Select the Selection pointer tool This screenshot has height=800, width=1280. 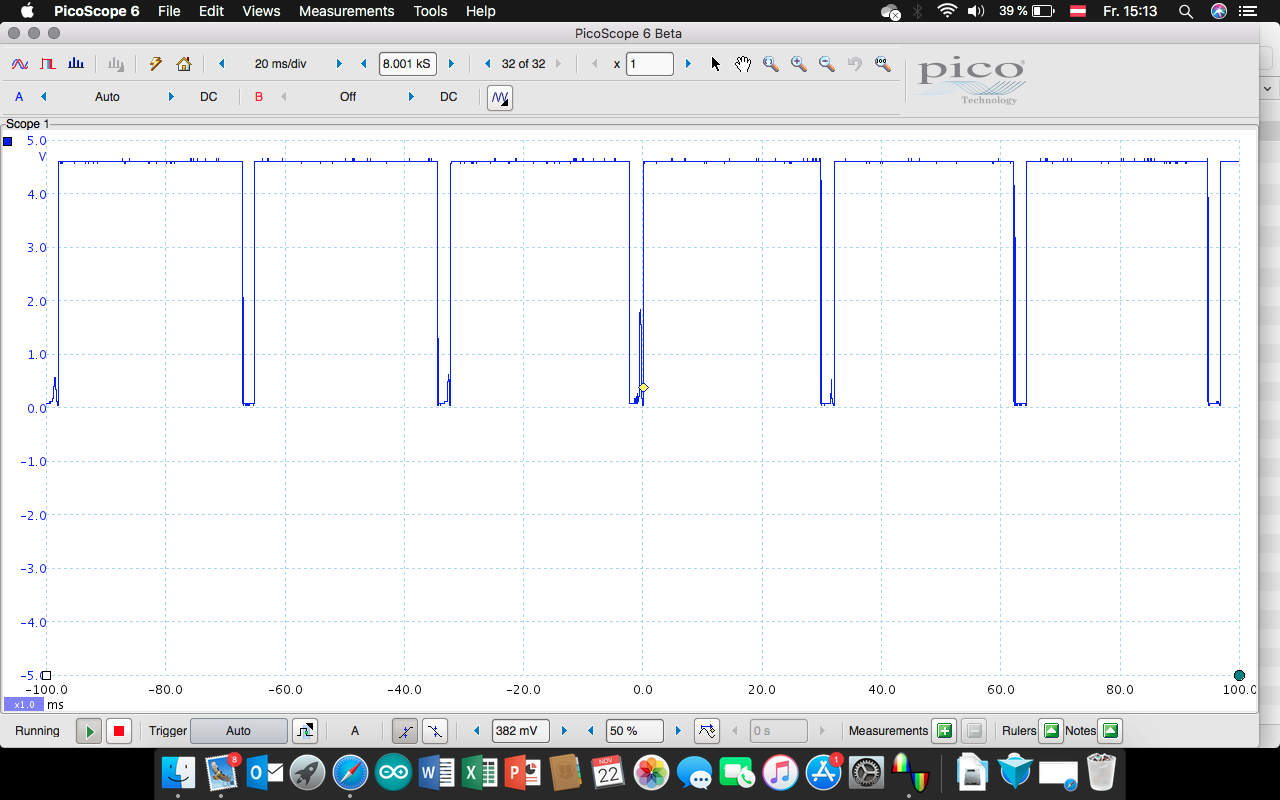click(x=716, y=64)
